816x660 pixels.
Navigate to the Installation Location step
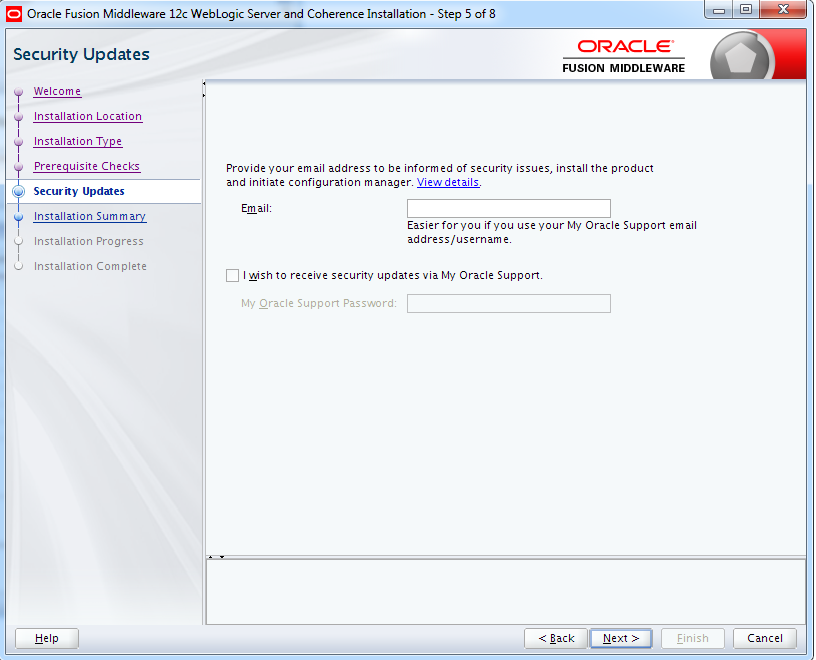87,116
